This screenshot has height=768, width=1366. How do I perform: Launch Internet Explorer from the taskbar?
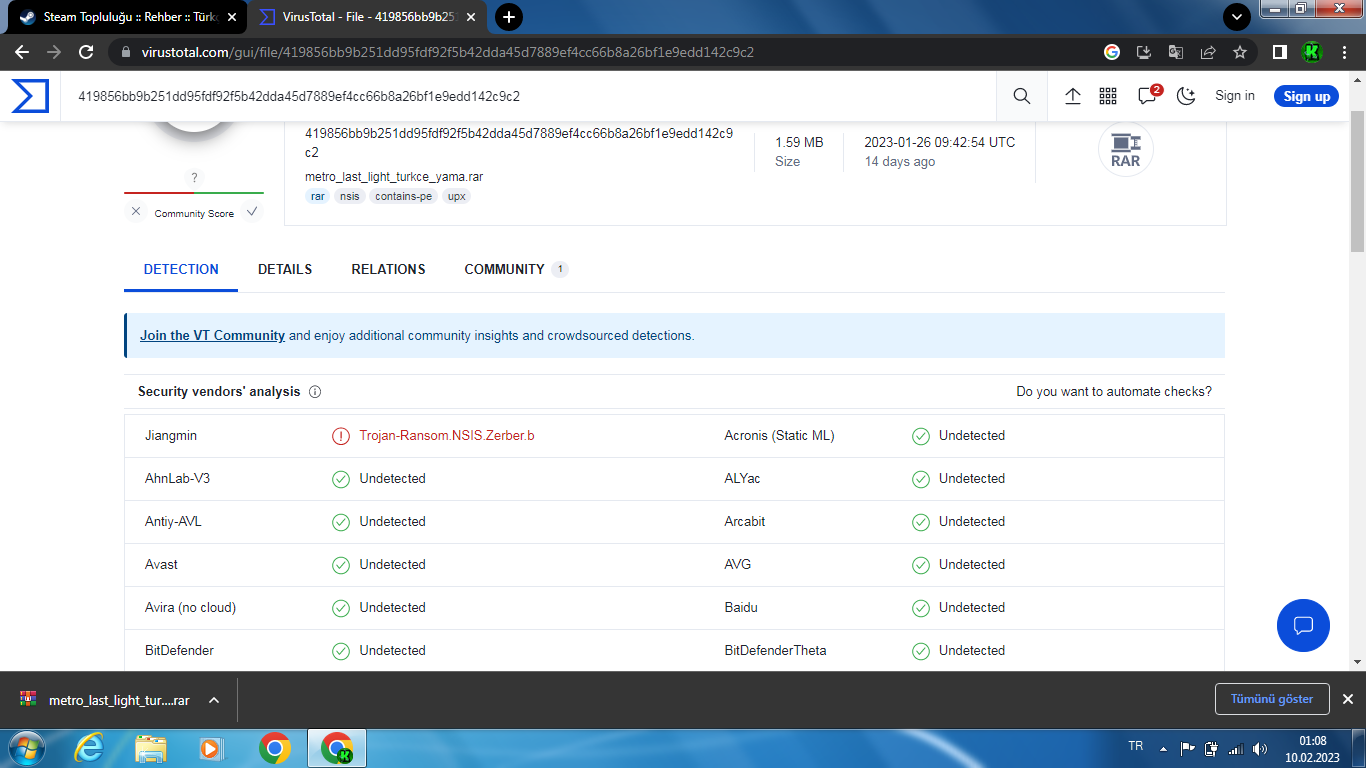point(89,748)
